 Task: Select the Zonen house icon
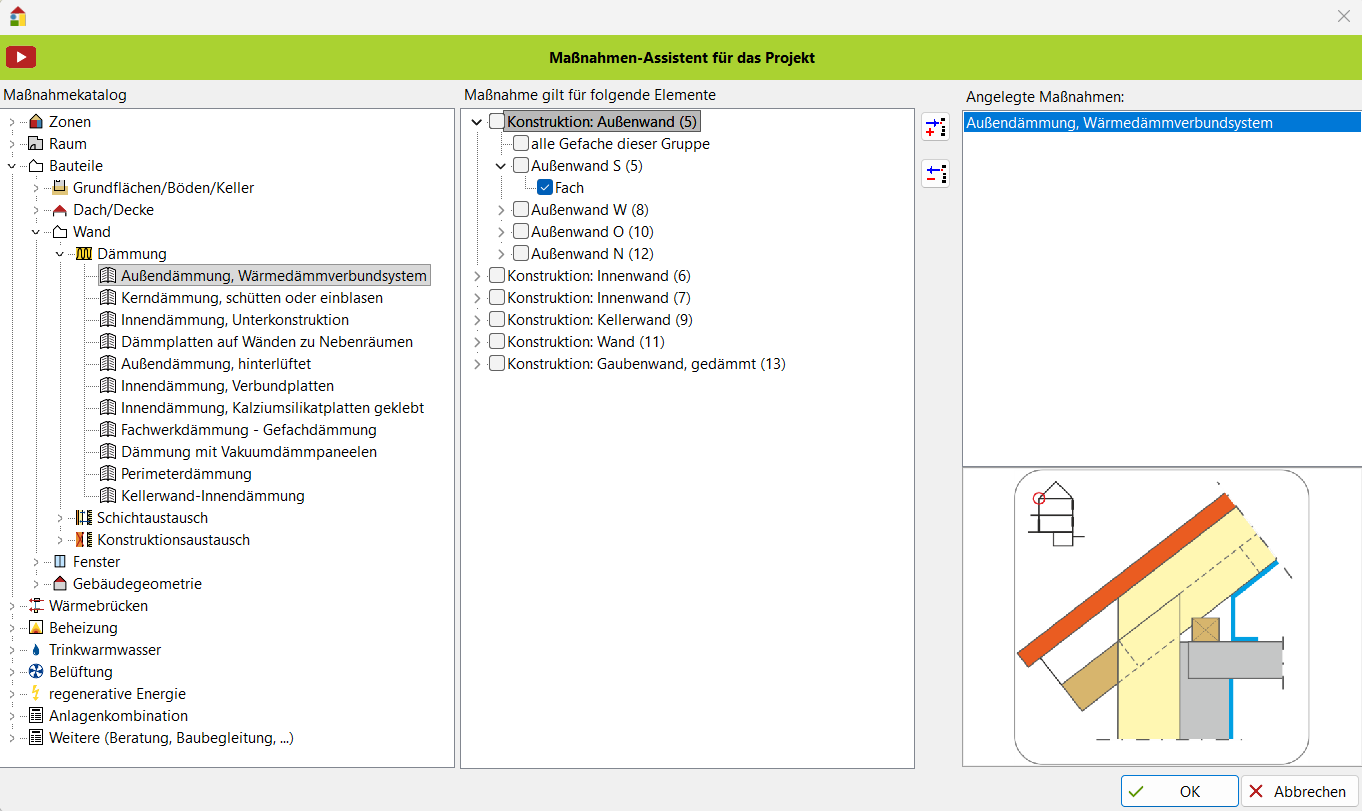[37, 122]
